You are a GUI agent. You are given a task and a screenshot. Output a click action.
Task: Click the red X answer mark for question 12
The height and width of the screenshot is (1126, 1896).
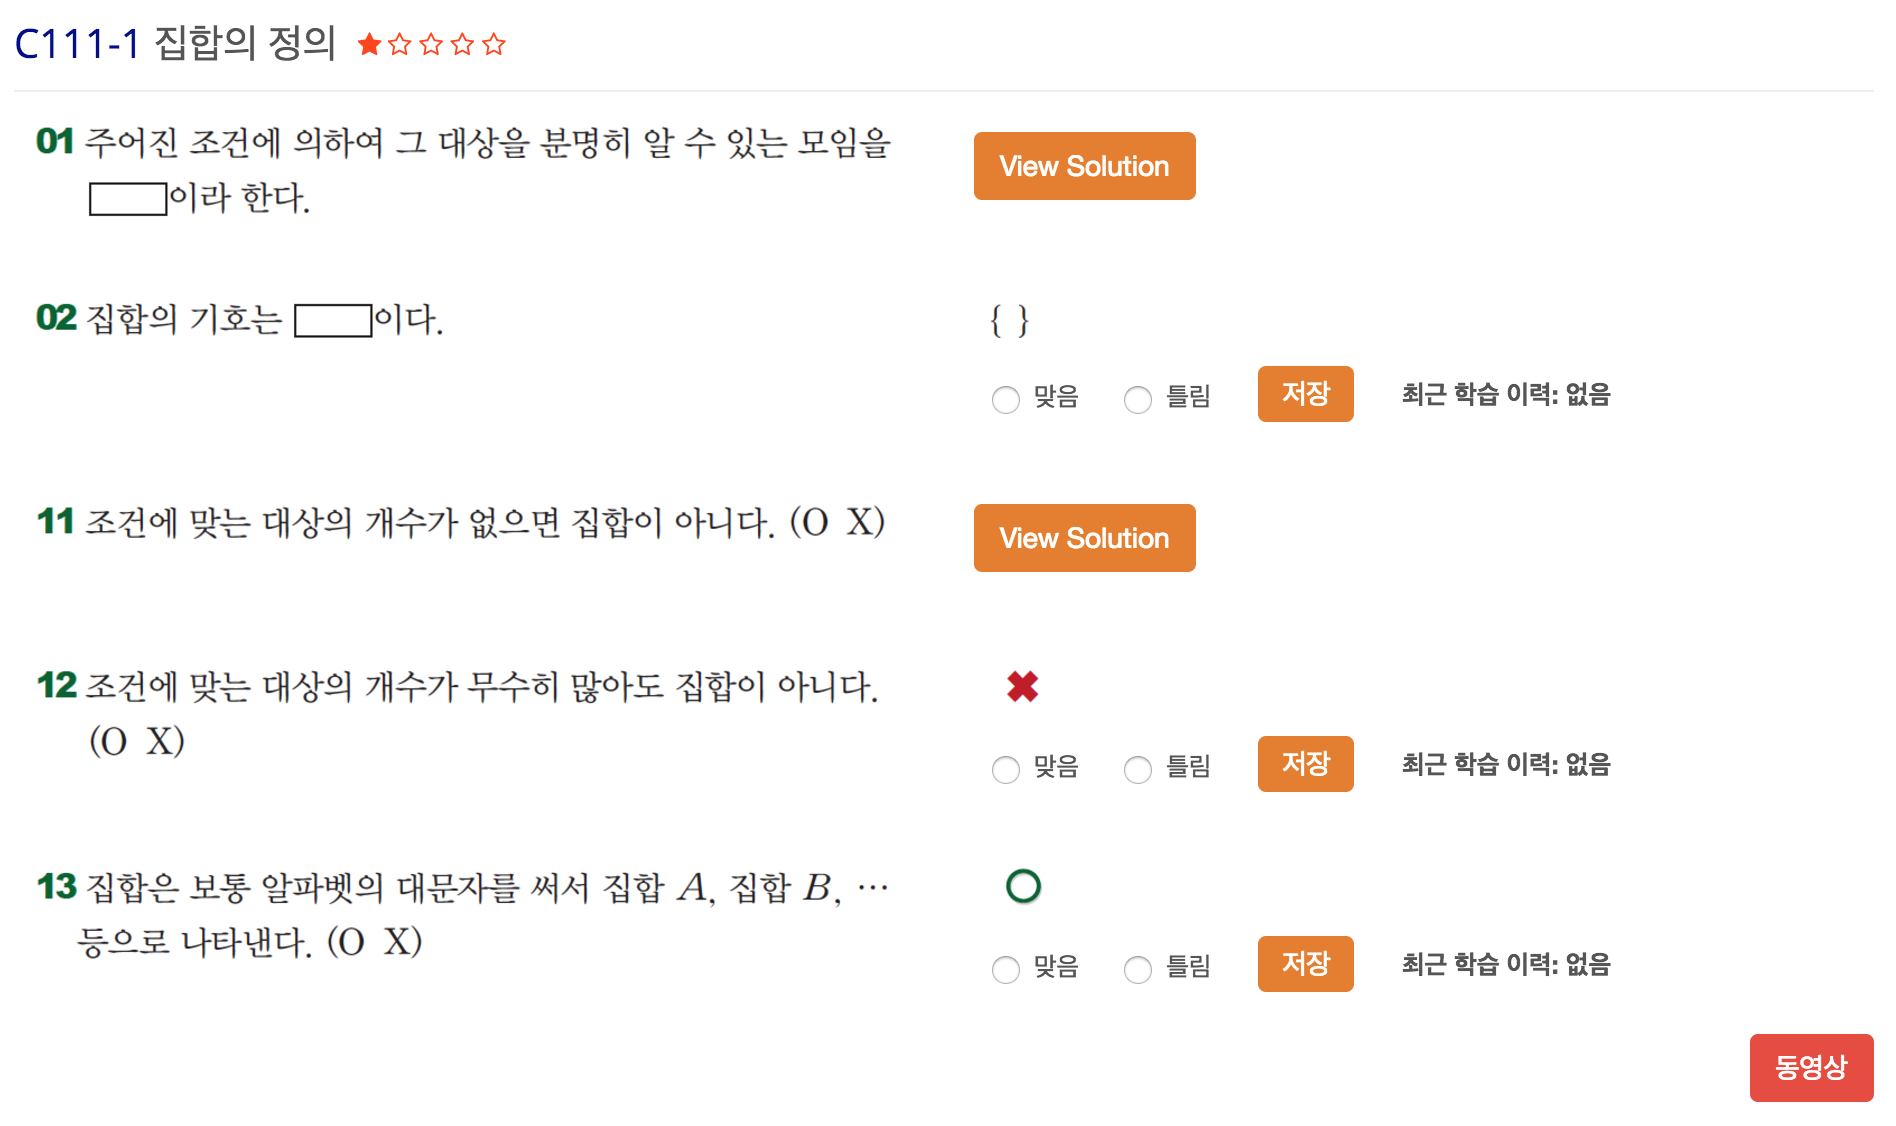point(1022,686)
